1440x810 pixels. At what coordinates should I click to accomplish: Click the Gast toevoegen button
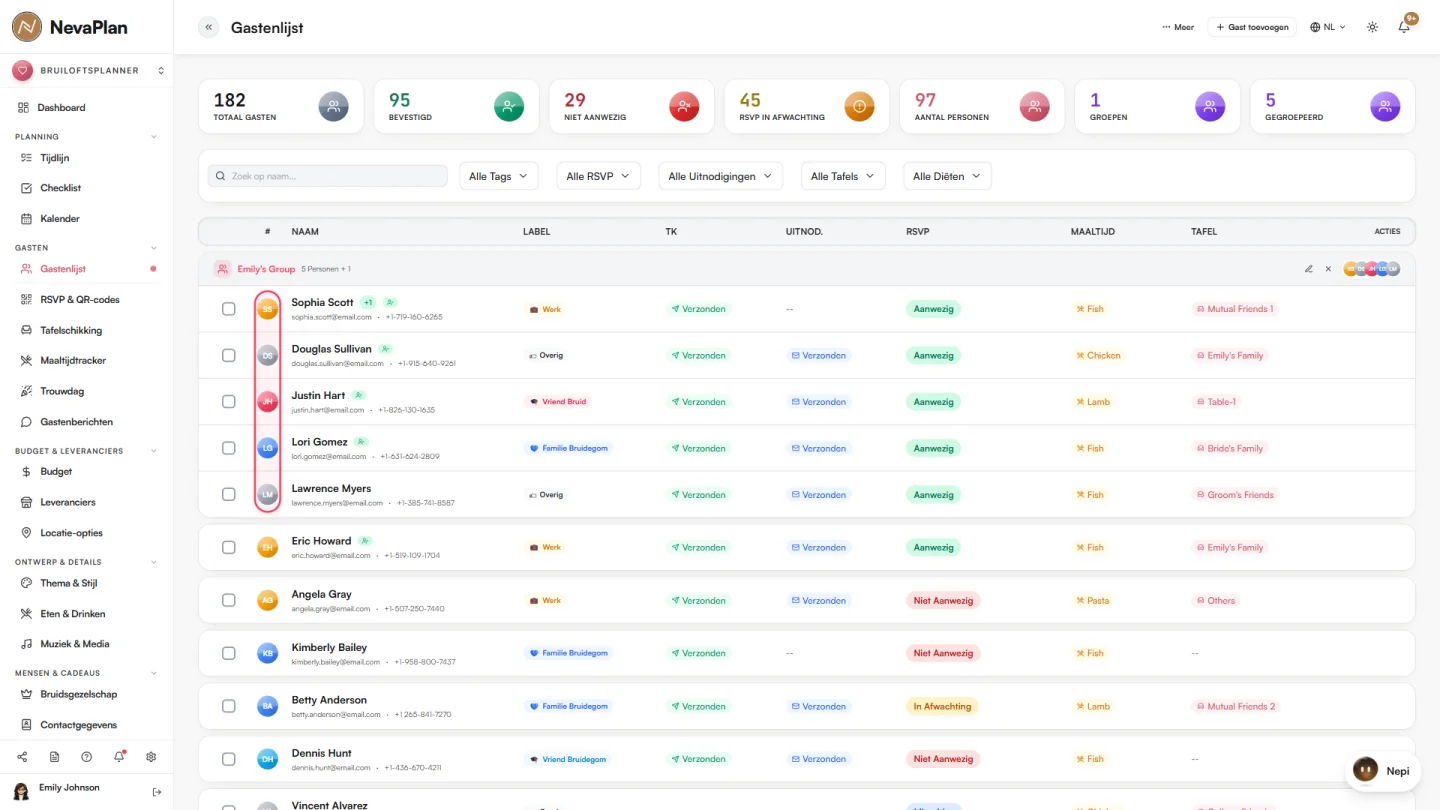tap(1252, 27)
